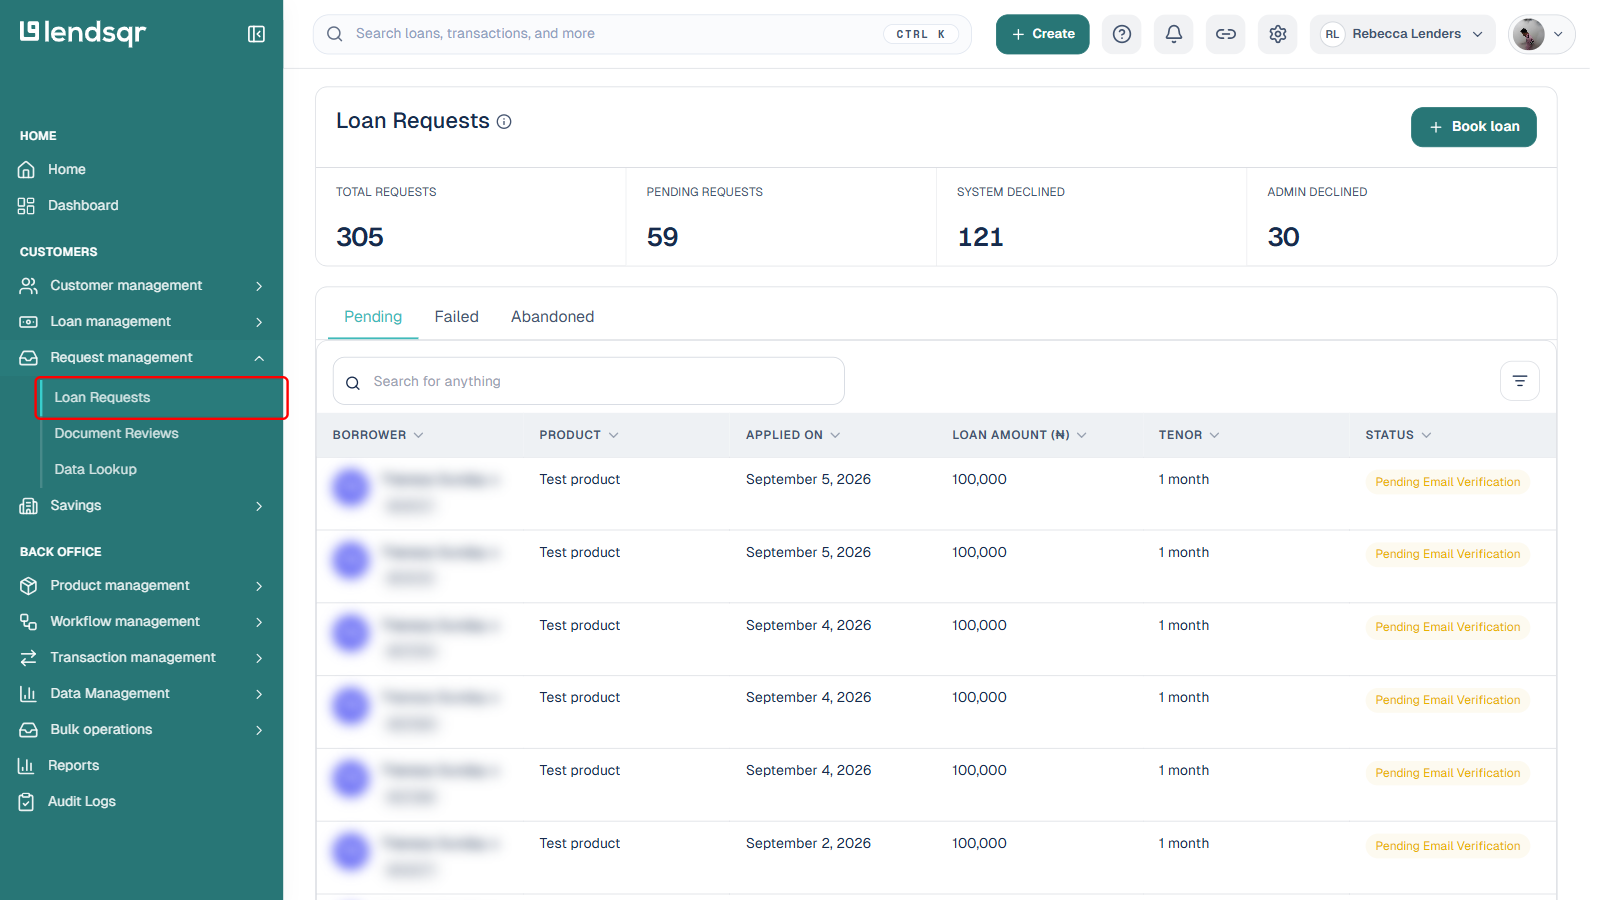Image resolution: width=1600 pixels, height=900 pixels.
Task: Click the Home house icon
Action: click(x=27, y=170)
